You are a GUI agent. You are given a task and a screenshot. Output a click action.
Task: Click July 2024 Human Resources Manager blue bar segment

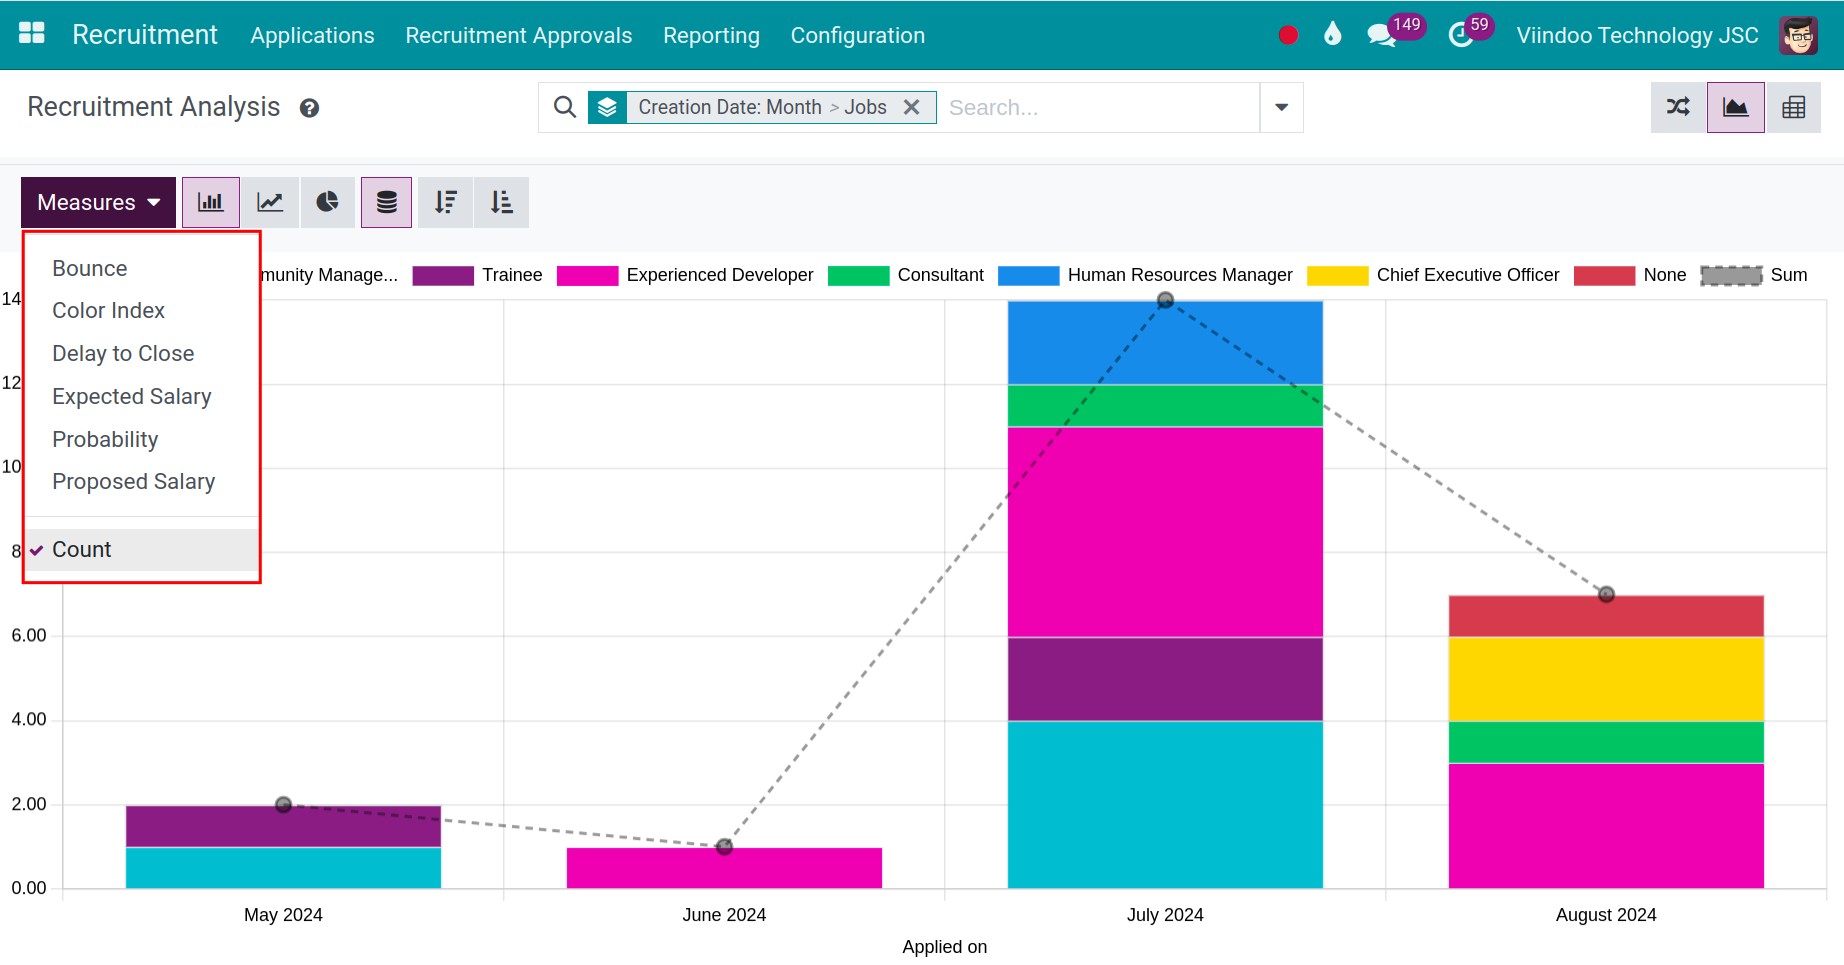(x=1165, y=343)
